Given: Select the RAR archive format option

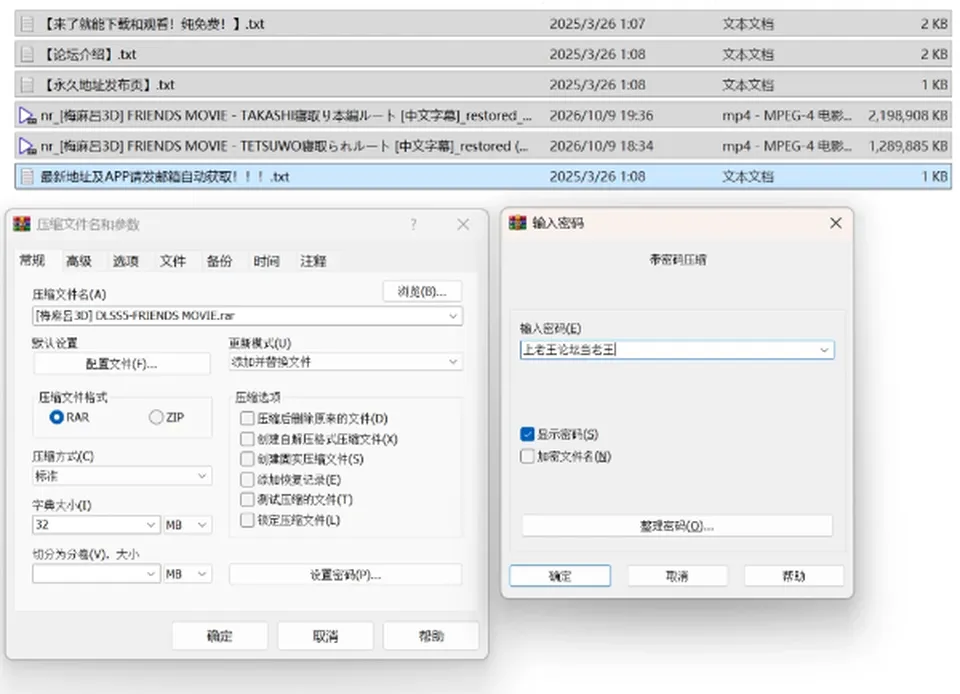Looking at the screenshot, I should point(57,417).
